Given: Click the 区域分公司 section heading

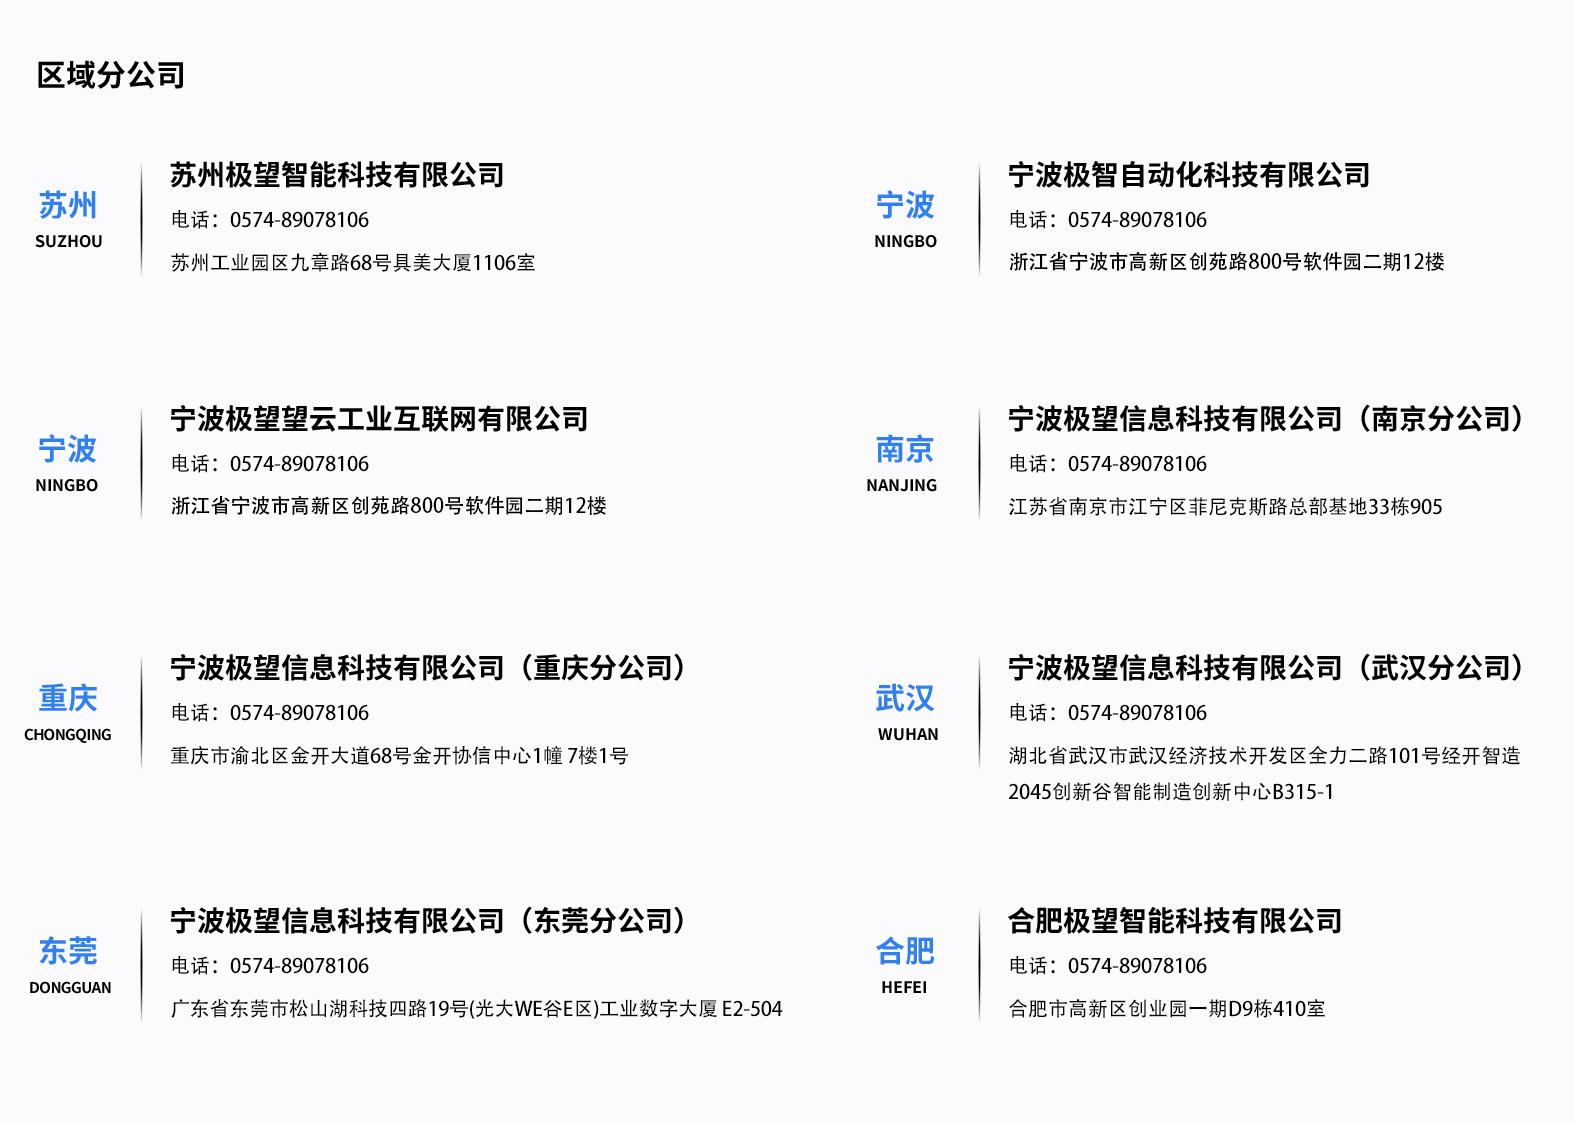Looking at the screenshot, I should pos(111,75).
